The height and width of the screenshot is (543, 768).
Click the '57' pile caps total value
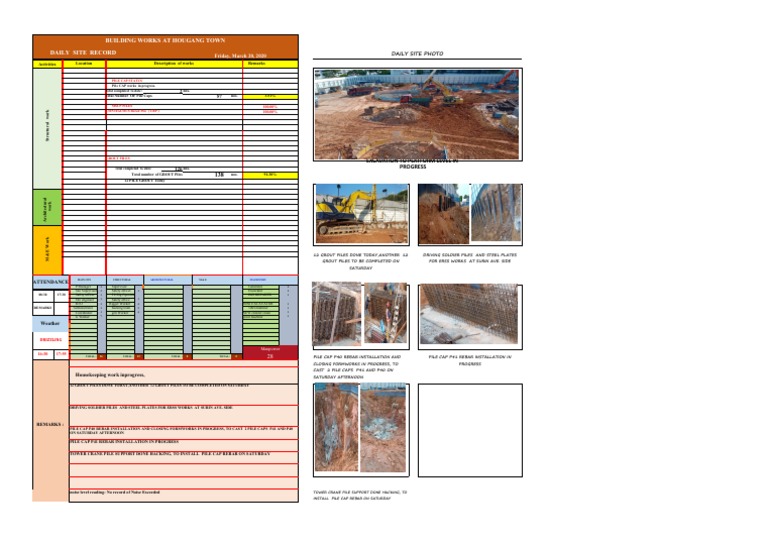click(x=219, y=96)
